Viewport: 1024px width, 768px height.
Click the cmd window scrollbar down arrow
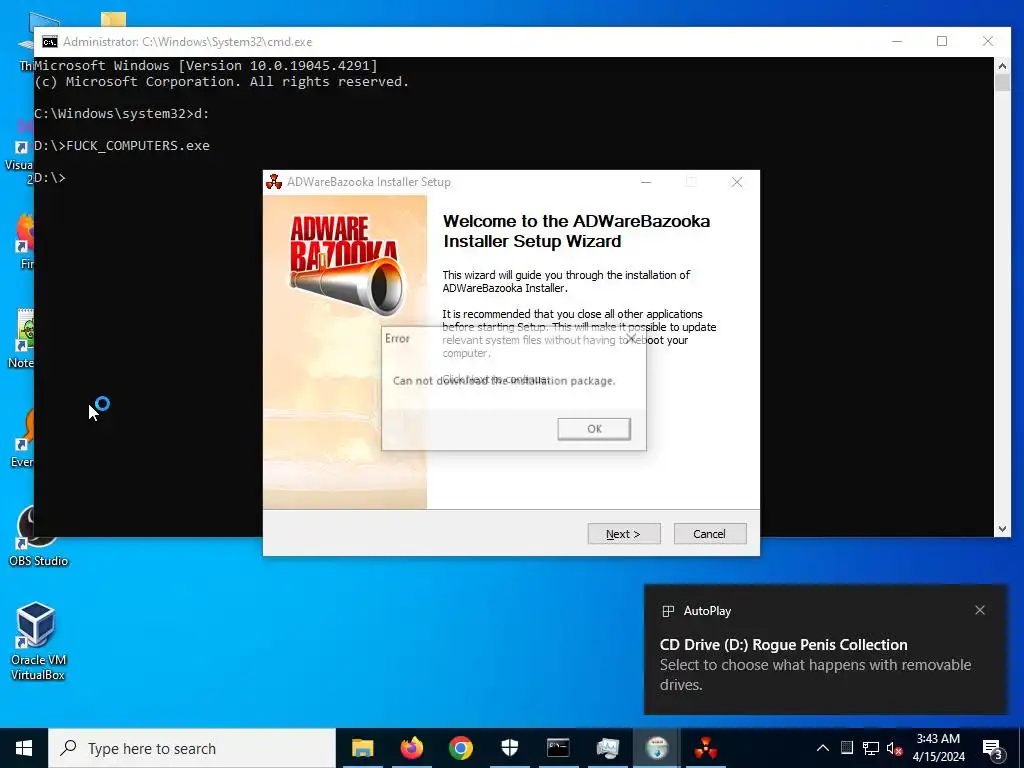(1002, 529)
